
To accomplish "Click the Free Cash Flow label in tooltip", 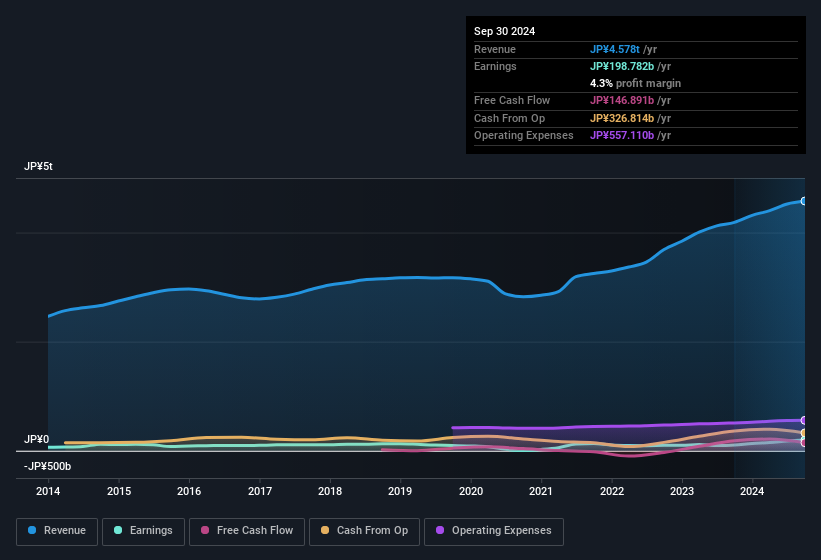I will click(x=512, y=100).
